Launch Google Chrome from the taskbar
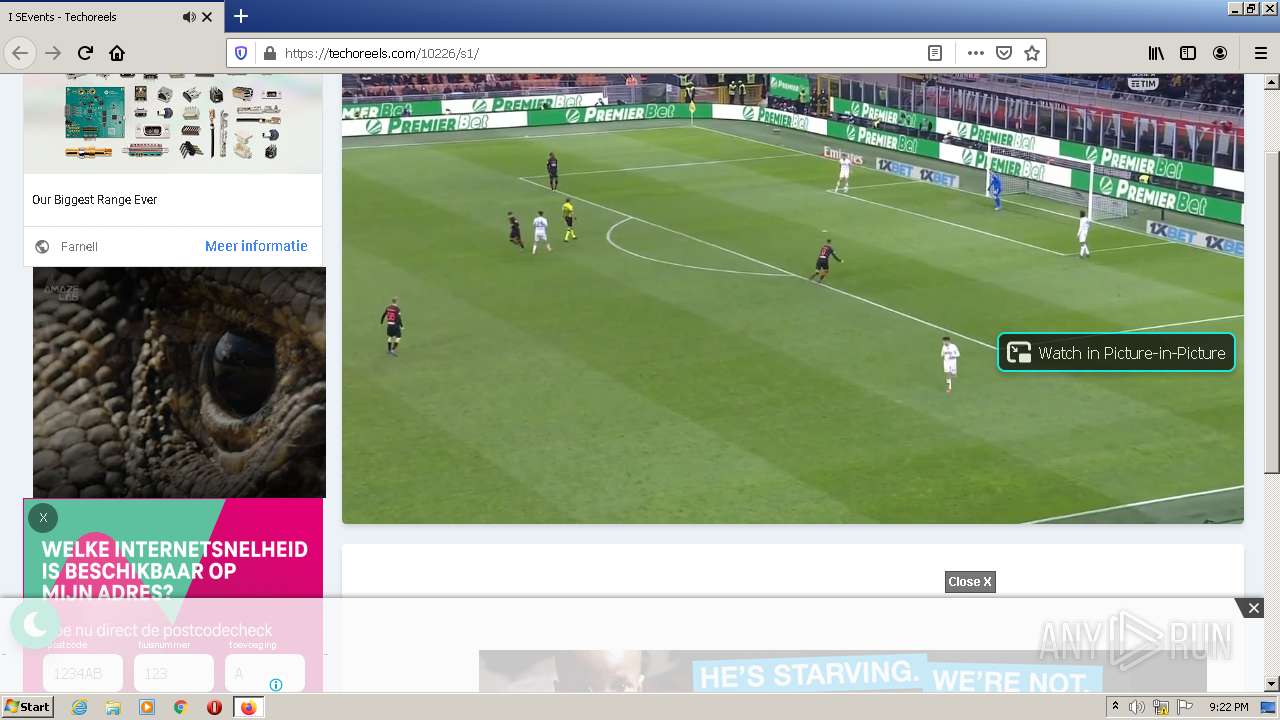Image resolution: width=1280 pixels, height=720 pixels. pyautogui.click(x=181, y=707)
